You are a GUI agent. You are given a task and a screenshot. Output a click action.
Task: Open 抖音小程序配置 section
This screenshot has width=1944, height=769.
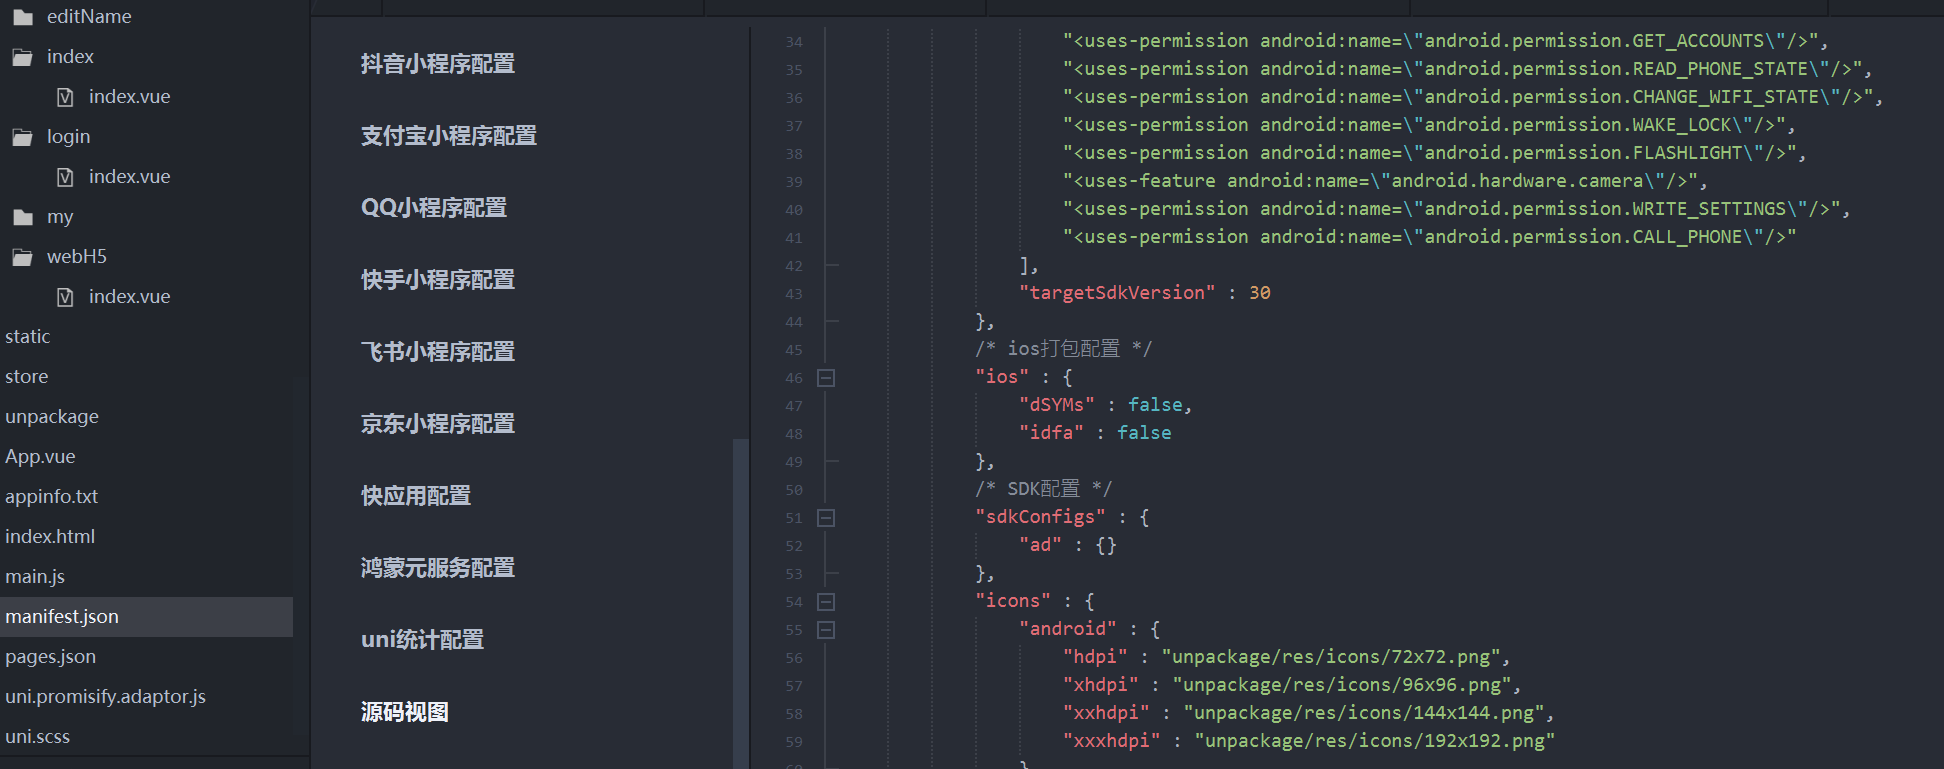(438, 64)
